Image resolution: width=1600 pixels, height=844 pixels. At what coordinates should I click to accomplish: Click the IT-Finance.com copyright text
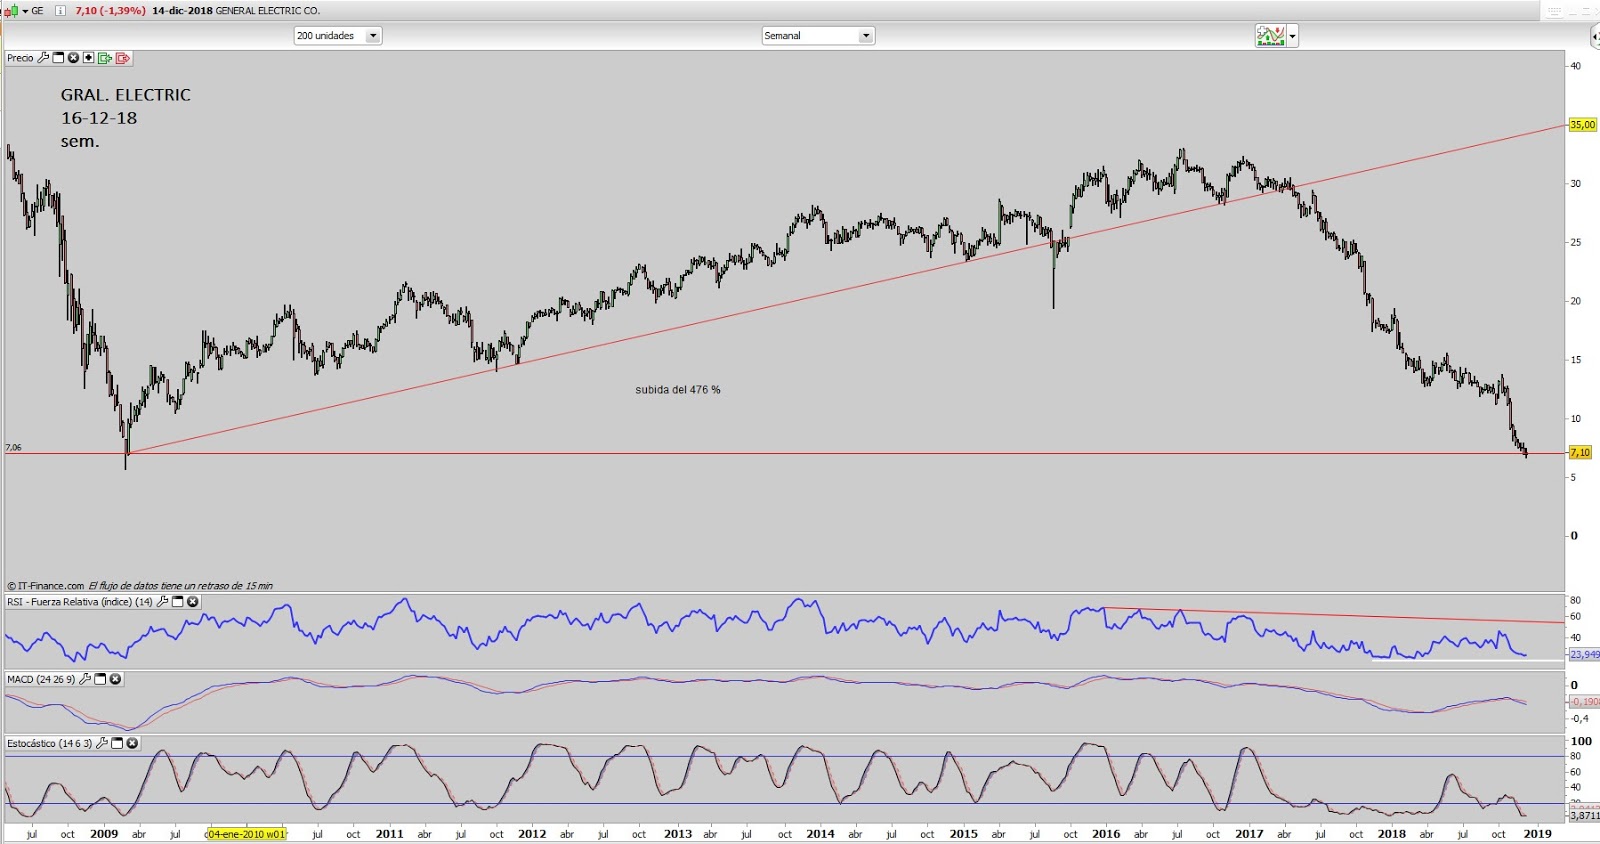point(46,586)
